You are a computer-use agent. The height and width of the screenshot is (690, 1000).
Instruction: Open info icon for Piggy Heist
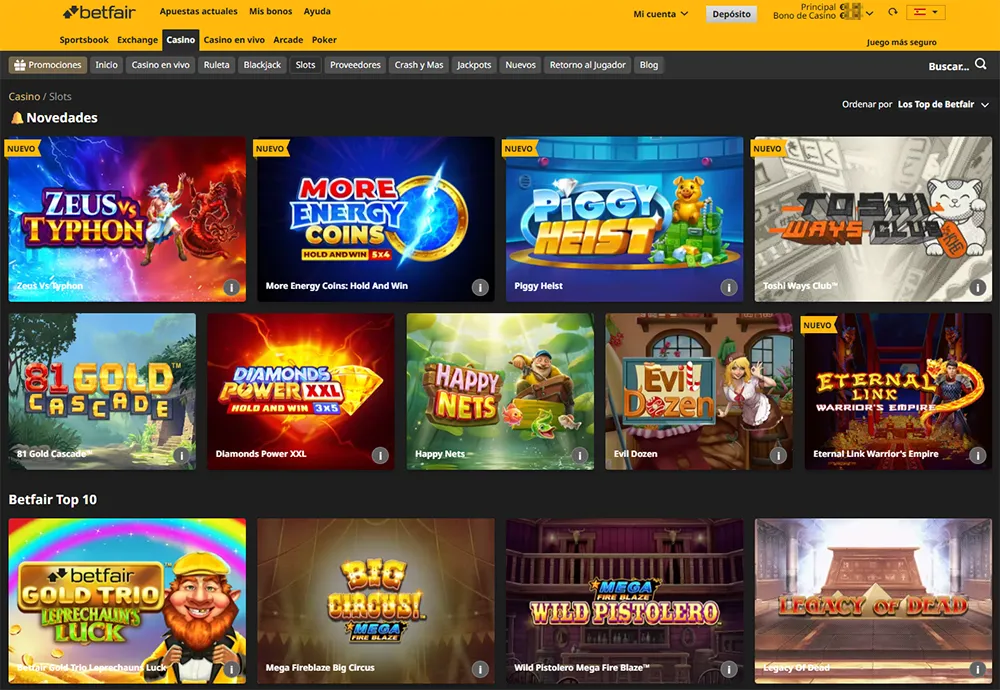tap(729, 288)
